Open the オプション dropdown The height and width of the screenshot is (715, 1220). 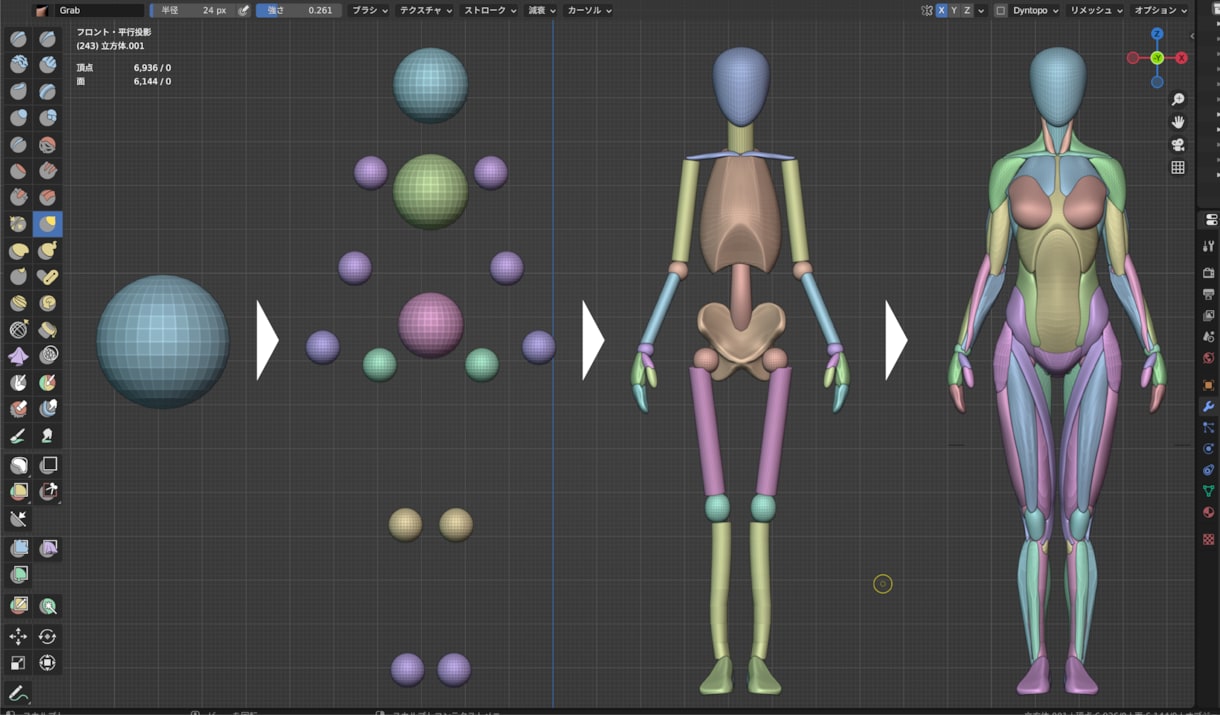[x=1161, y=10]
